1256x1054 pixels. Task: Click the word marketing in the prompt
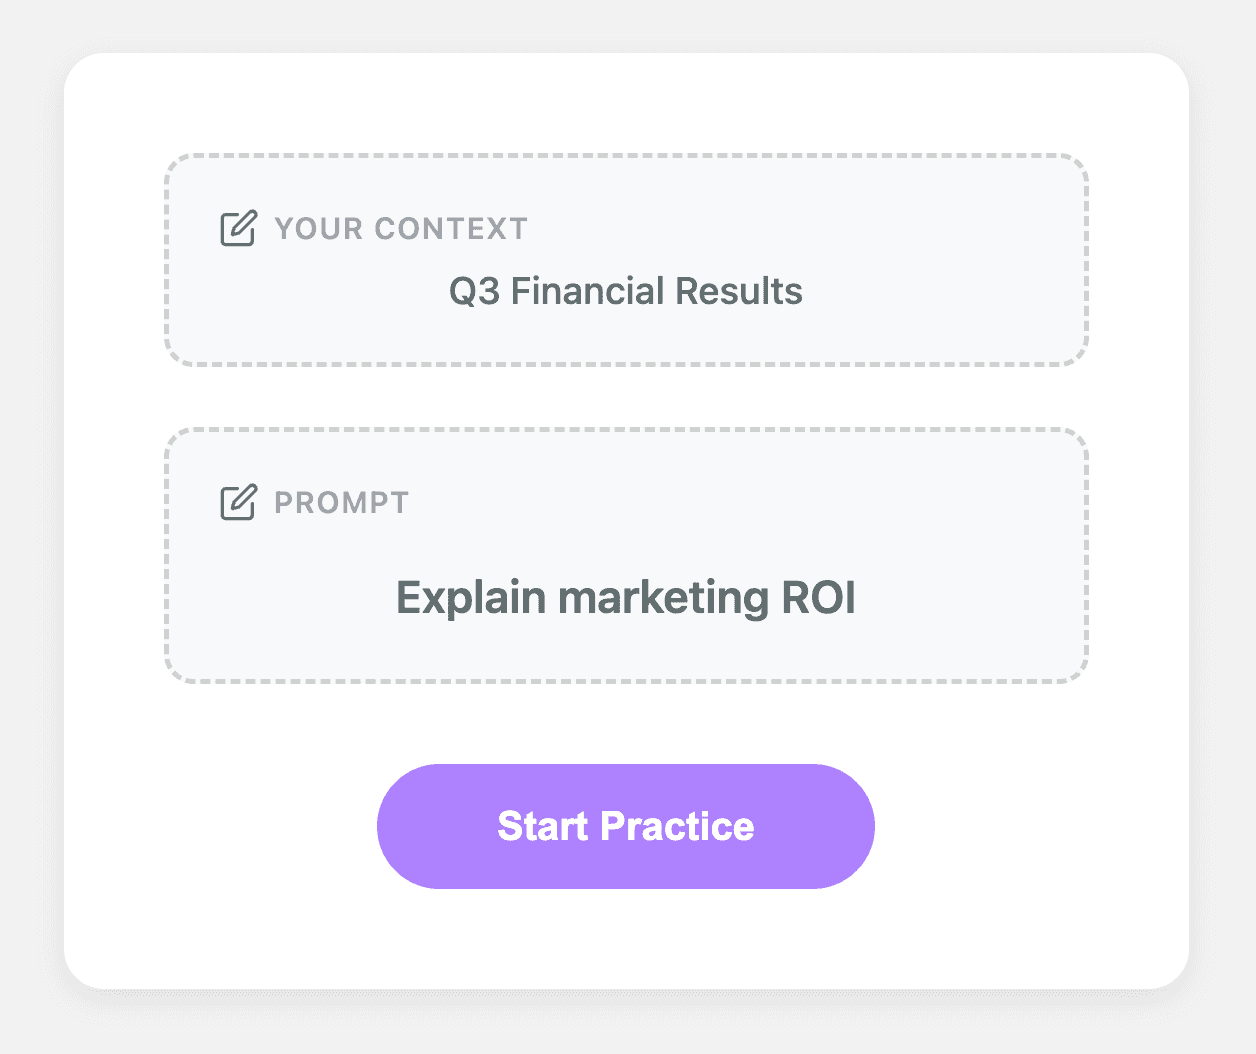pos(663,598)
